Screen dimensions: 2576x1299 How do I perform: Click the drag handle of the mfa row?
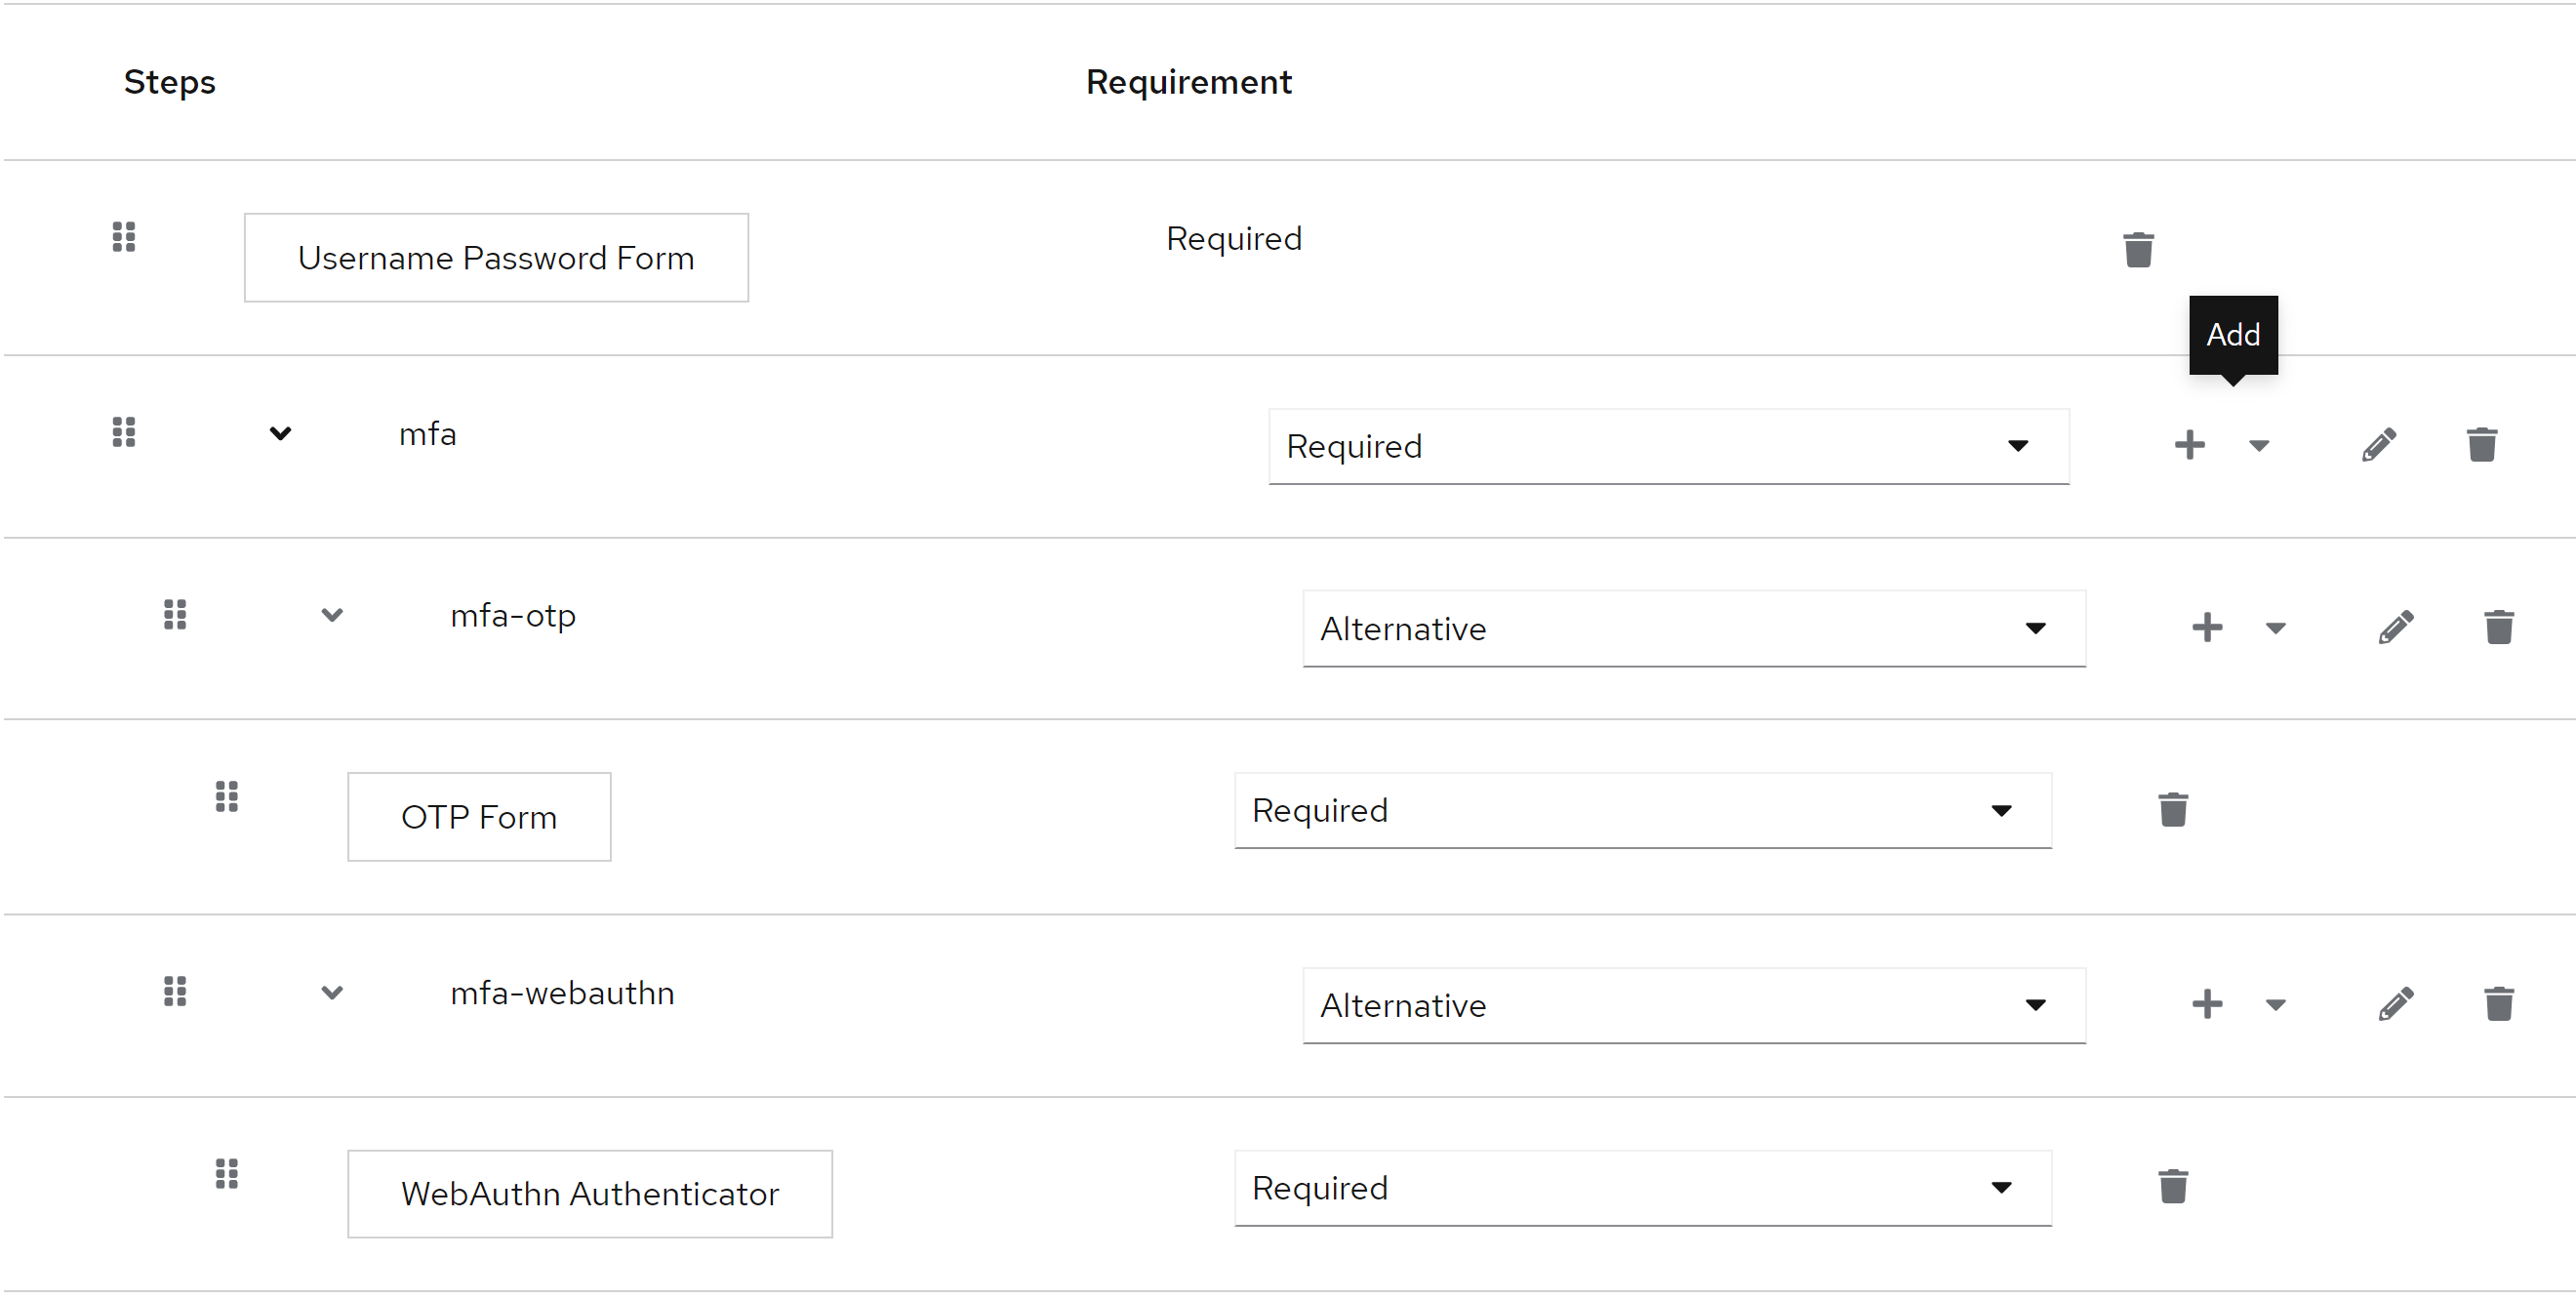click(124, 431)
